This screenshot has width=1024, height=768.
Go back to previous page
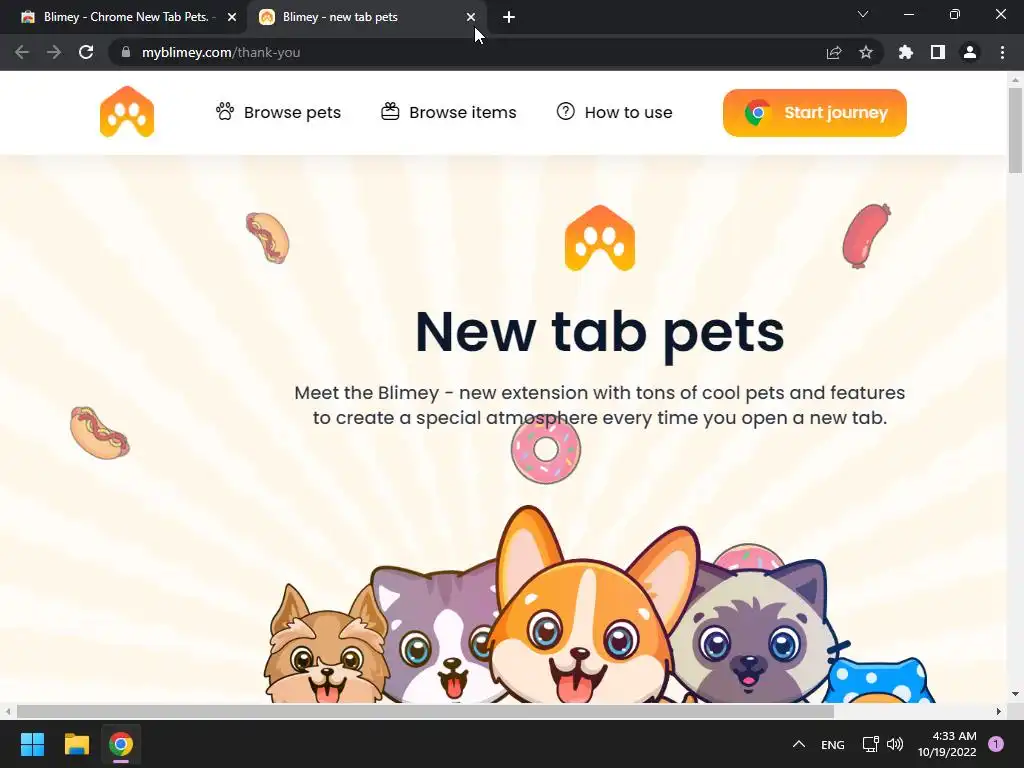[x=22, y=52]
